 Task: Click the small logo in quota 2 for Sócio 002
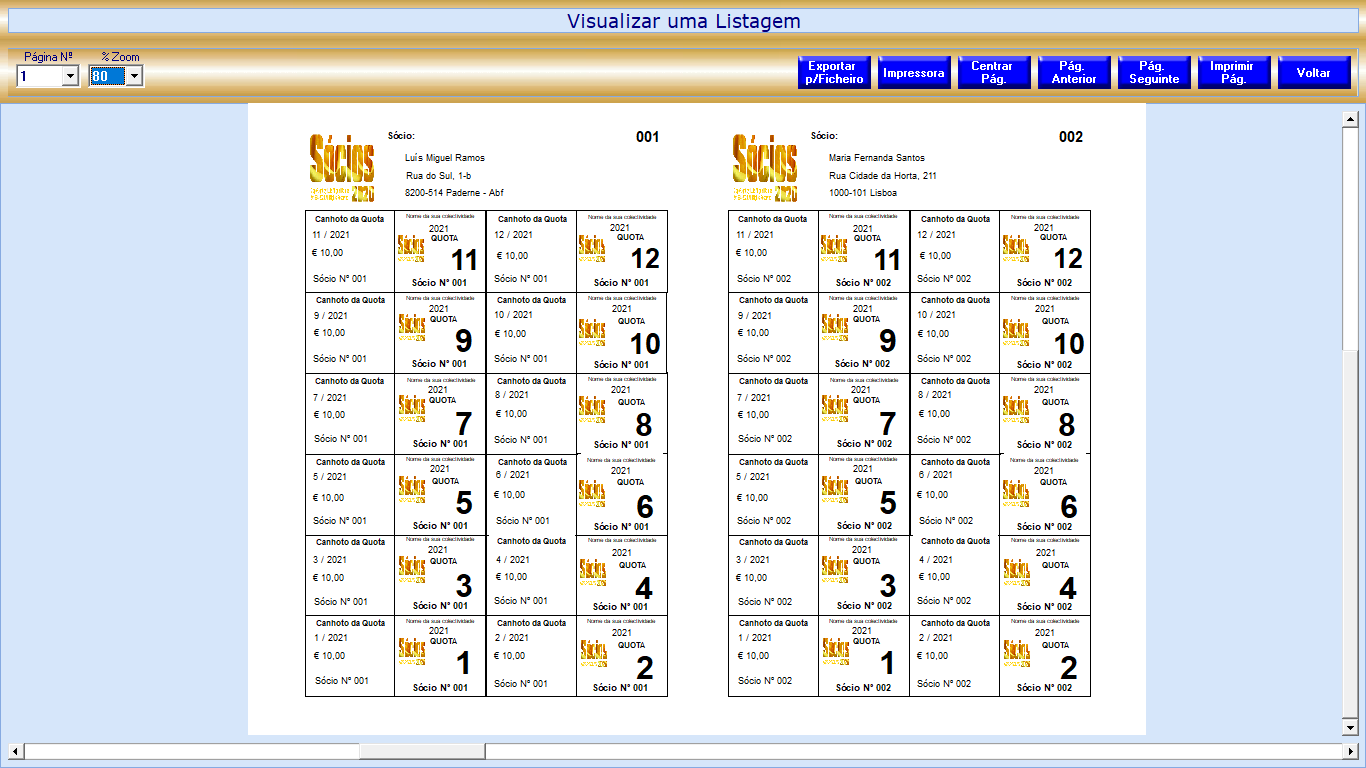pyautogui.click(x=1016, y=652)
